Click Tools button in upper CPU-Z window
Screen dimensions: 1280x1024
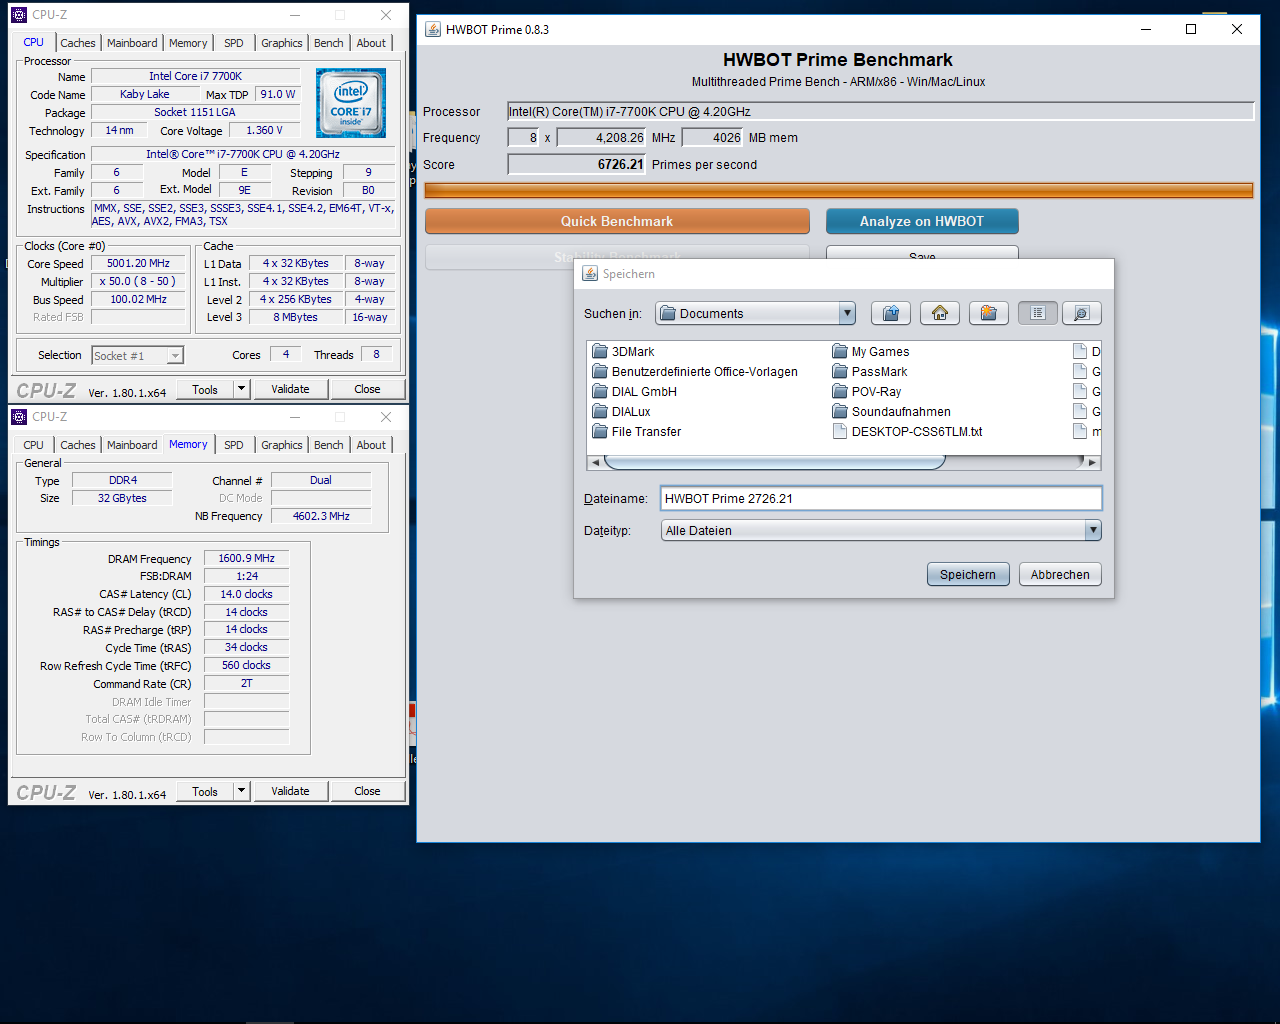click(205, 389)
